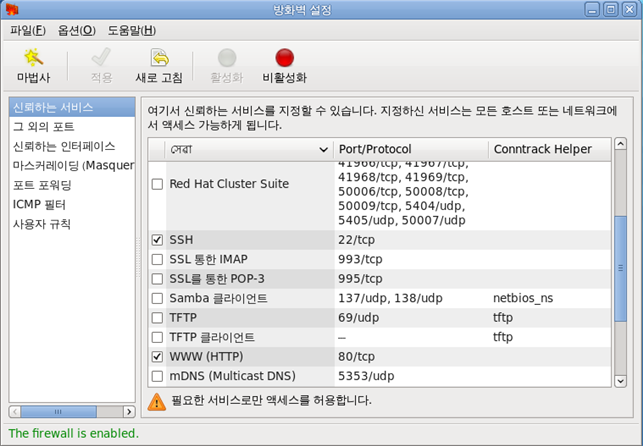This screenshot has width=643, height=446.
Task: Sort by the service column header arrow
Action: point(324,150)
